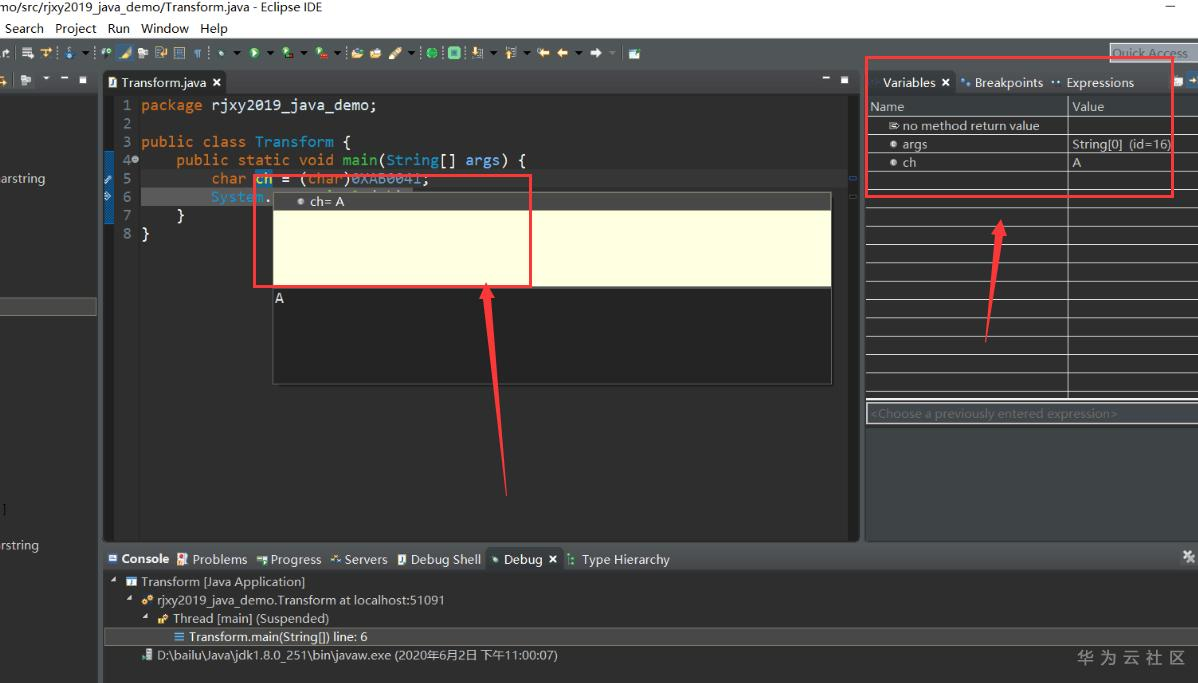The height and width of the screenshot is (683, 1198).
Task: Switch to the Console tab
Action: click(138, 559)
